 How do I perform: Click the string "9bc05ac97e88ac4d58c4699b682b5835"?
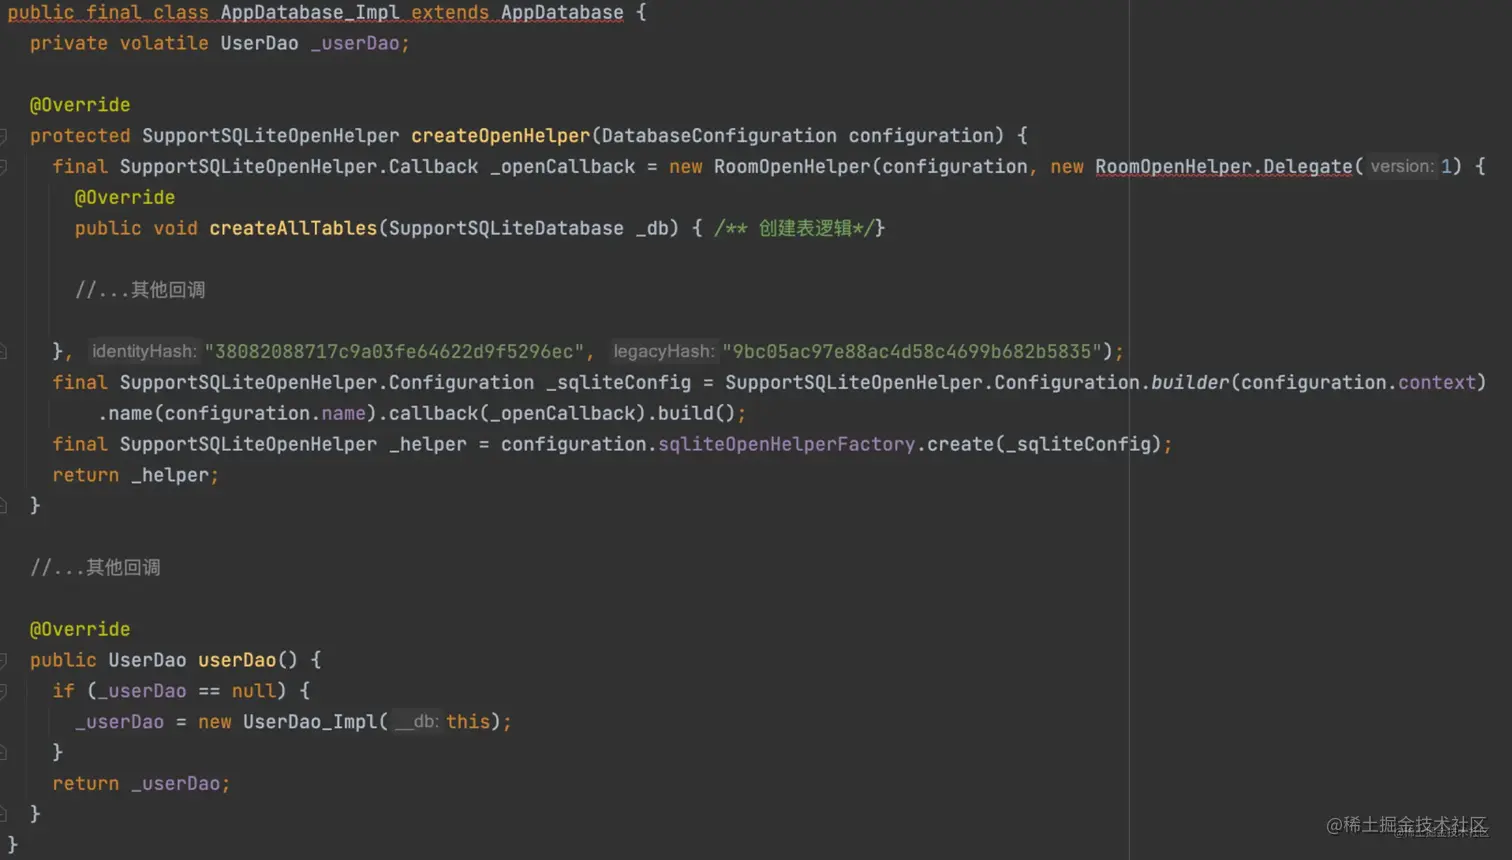coord(912,352)
